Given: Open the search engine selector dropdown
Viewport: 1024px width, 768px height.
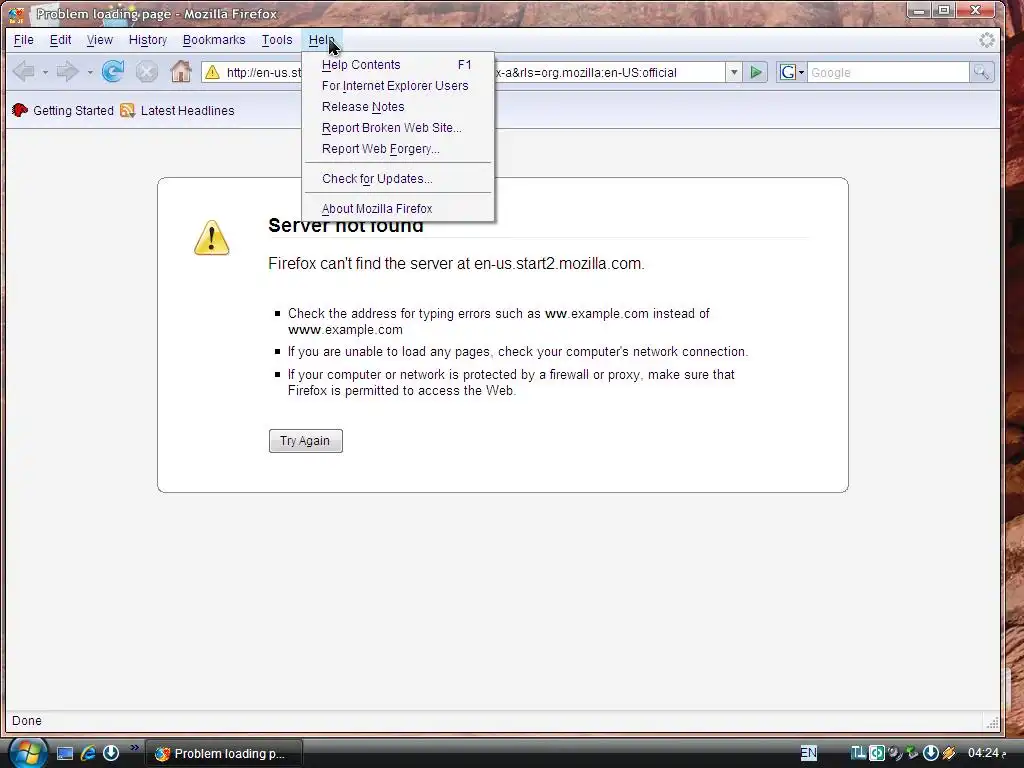Looking at the screenshot, I should click(801, 72).
